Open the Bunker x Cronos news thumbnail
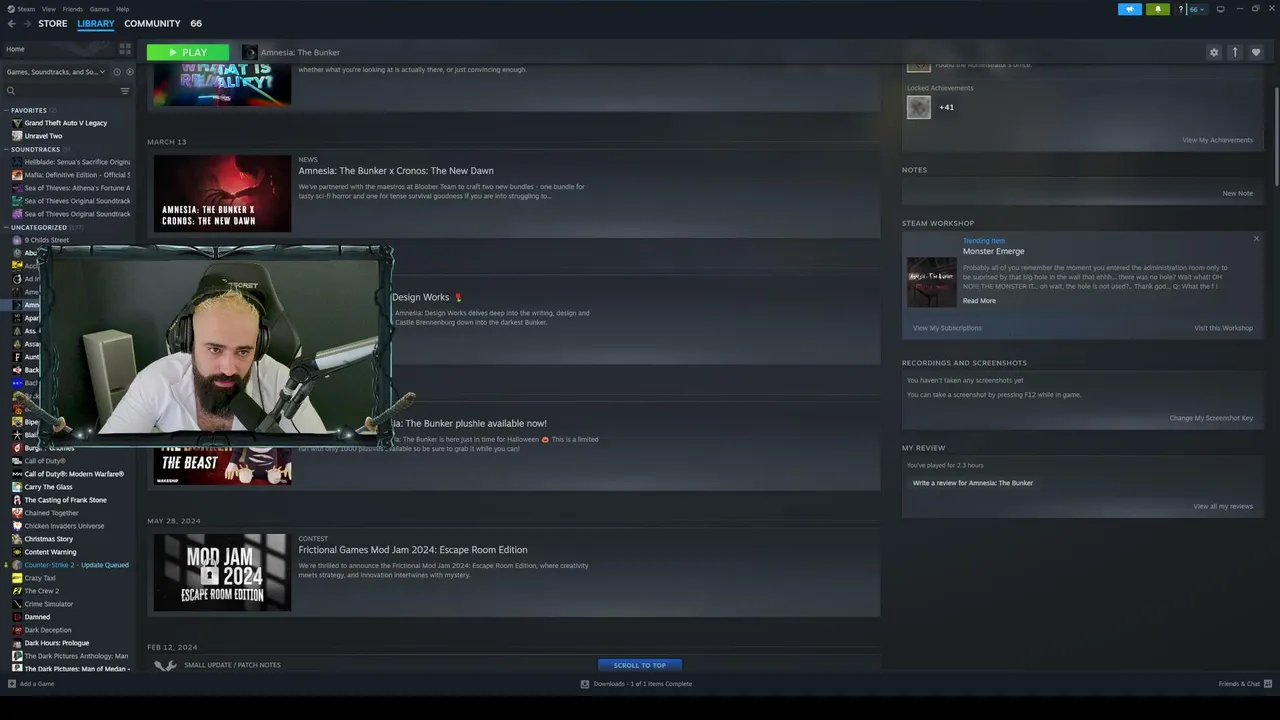Screen dimensions: 1280x720 point(222,193)
